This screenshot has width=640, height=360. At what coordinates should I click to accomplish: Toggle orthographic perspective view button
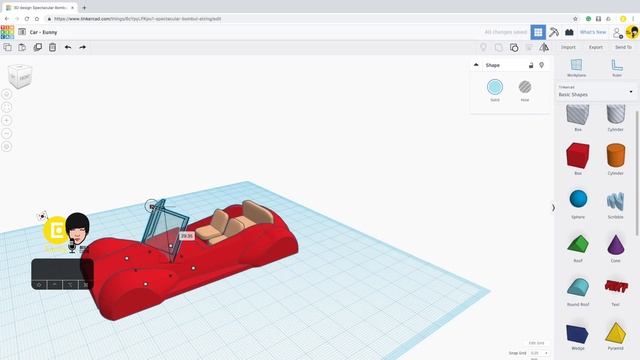pos(7,147)
